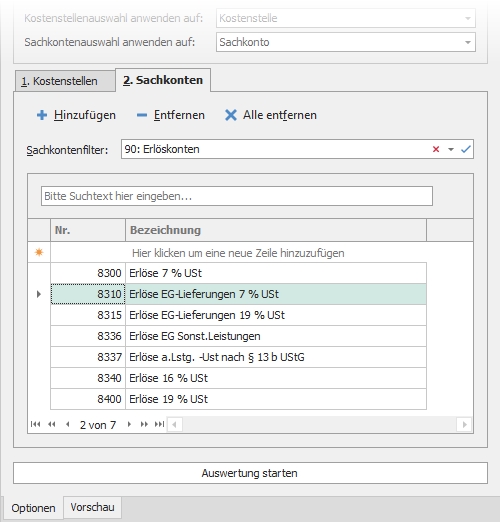Screen dimensions: 500x522
Task: Click the Alle entfernen X icon
Action: click(x=231, y=115)
